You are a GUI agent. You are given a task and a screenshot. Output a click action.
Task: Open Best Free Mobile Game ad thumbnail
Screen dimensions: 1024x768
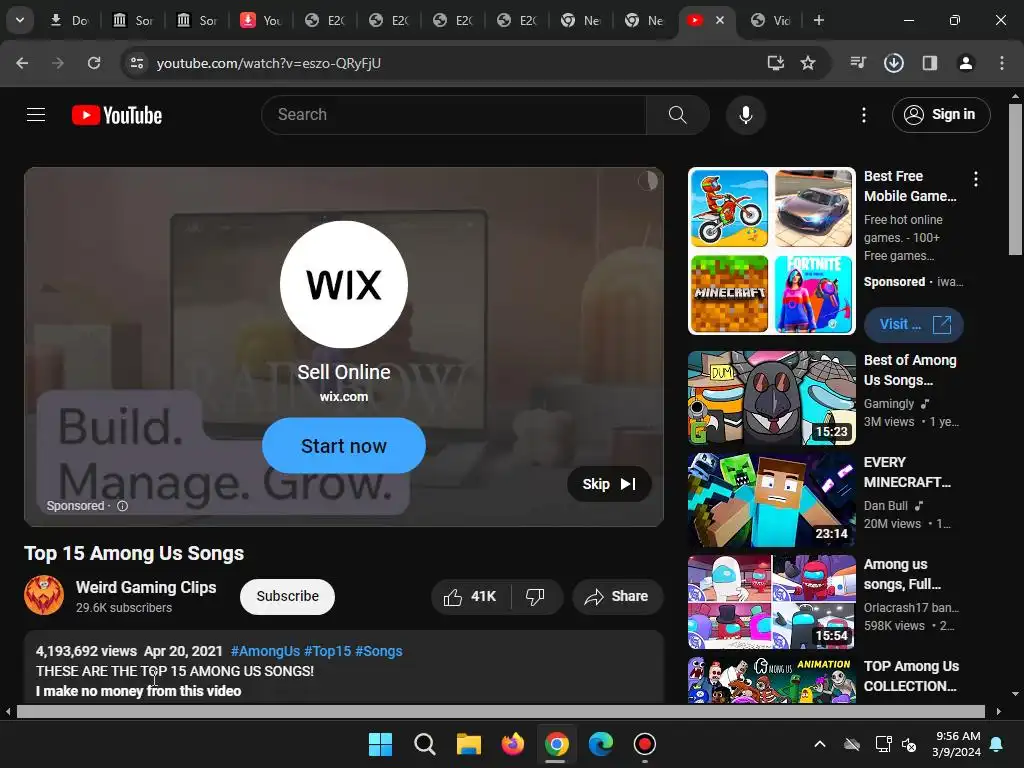pyautogui.click(x=771, y=251)
